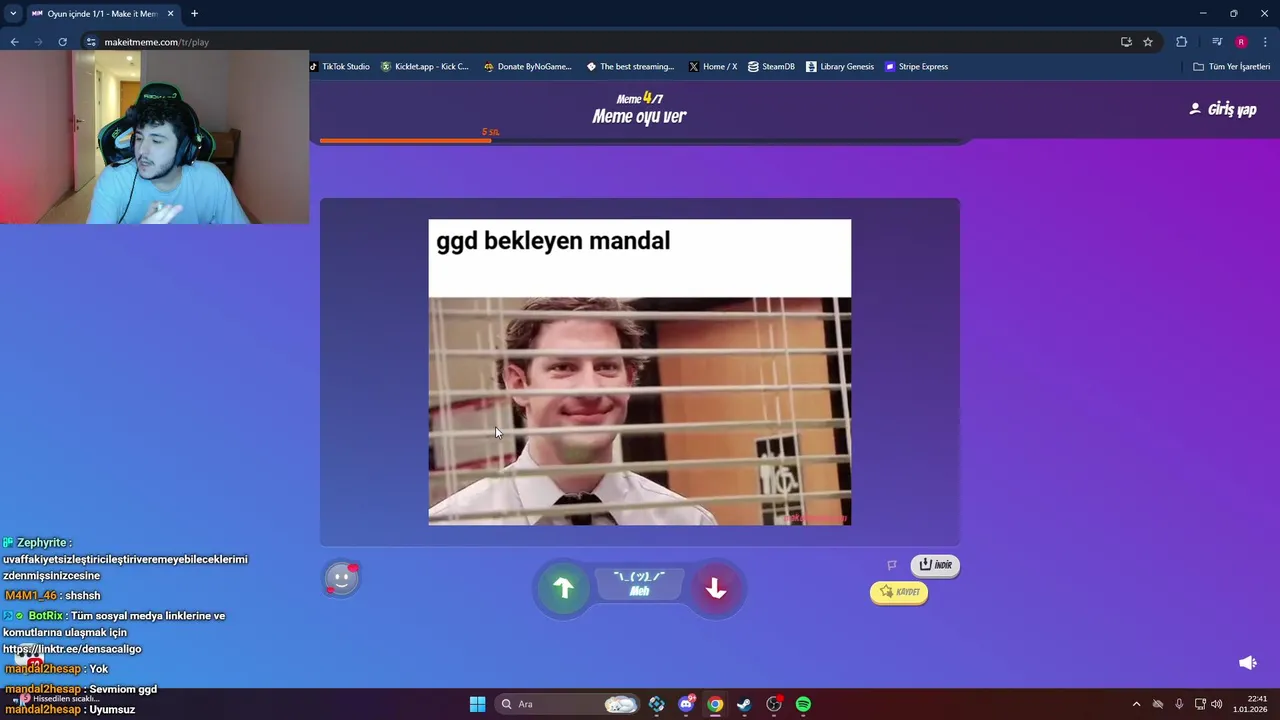The image size is (1280, 720).
Task: Vote Meh with the shrug button
Action: pyautogui.click(x=640, y=584)
